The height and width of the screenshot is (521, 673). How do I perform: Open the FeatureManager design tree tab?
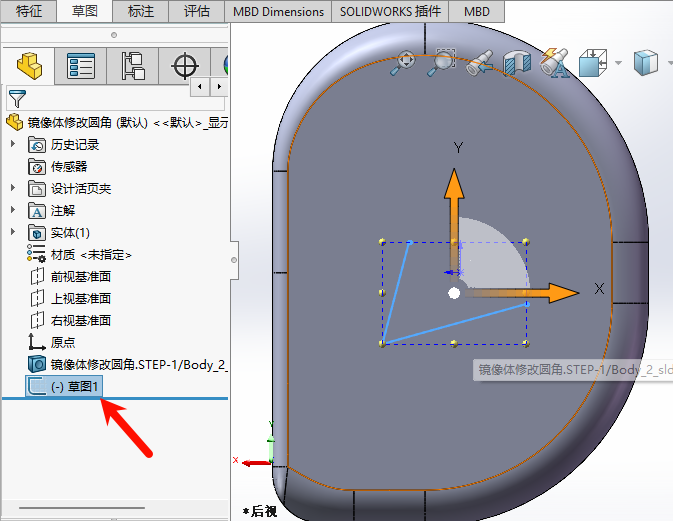[30, 66]
